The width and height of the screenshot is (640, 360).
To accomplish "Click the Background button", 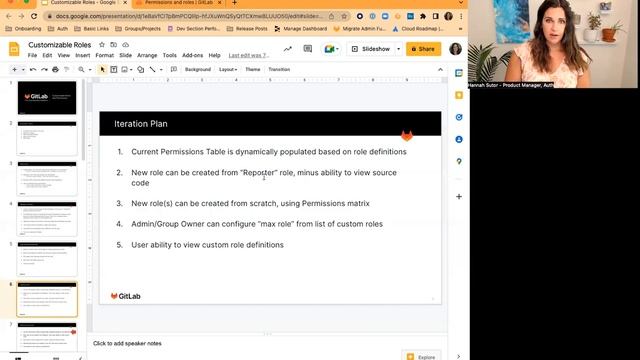I will [x=198, y=69].
